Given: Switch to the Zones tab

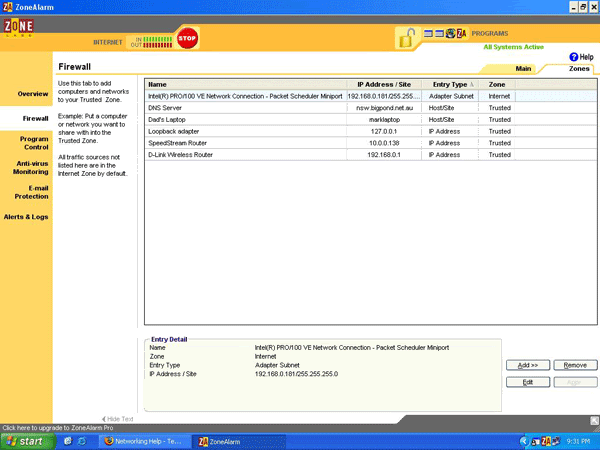Looking at the screenshot, I should click(x=579, y=69).
